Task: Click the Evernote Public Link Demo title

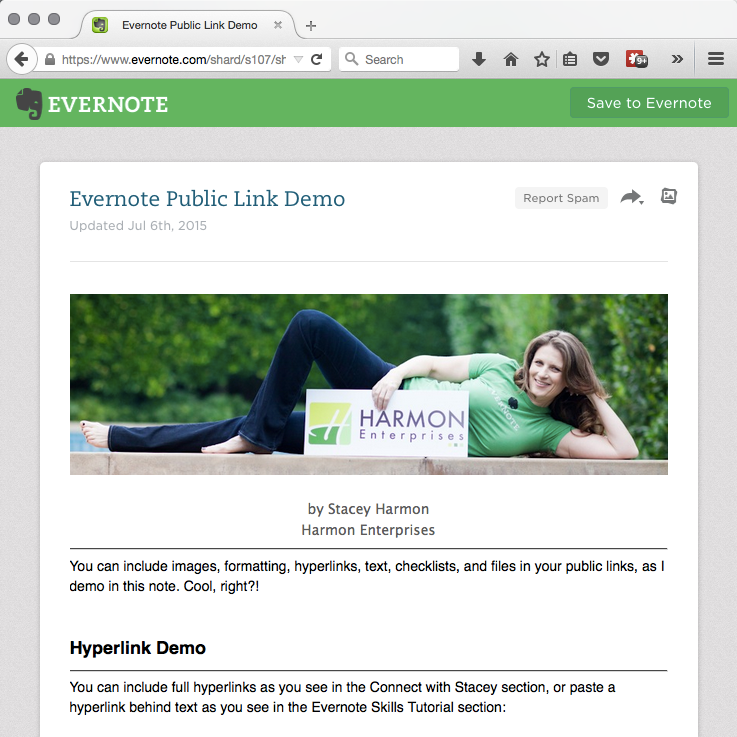Action: [207, 198]
